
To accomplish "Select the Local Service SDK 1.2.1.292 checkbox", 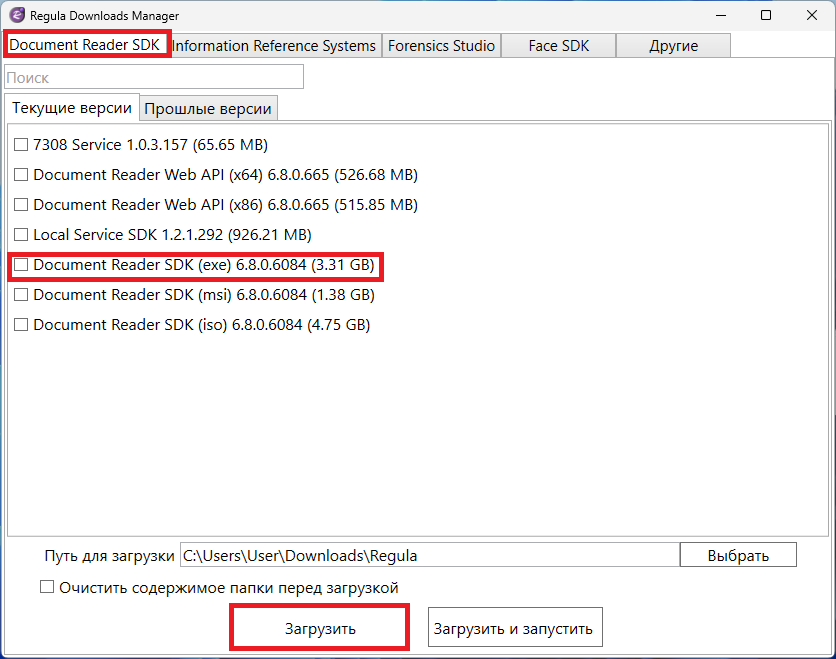I will (21, 235).
